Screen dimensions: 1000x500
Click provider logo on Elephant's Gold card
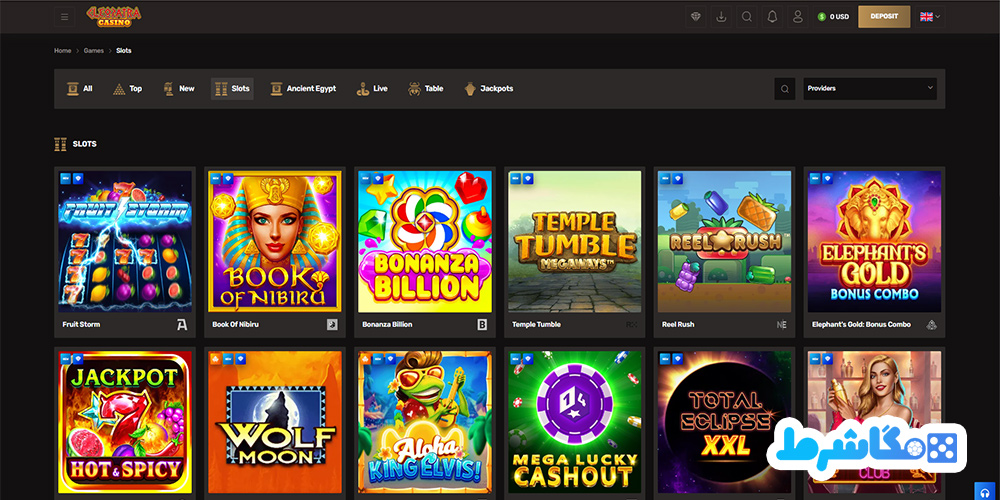tap(932, 325)
